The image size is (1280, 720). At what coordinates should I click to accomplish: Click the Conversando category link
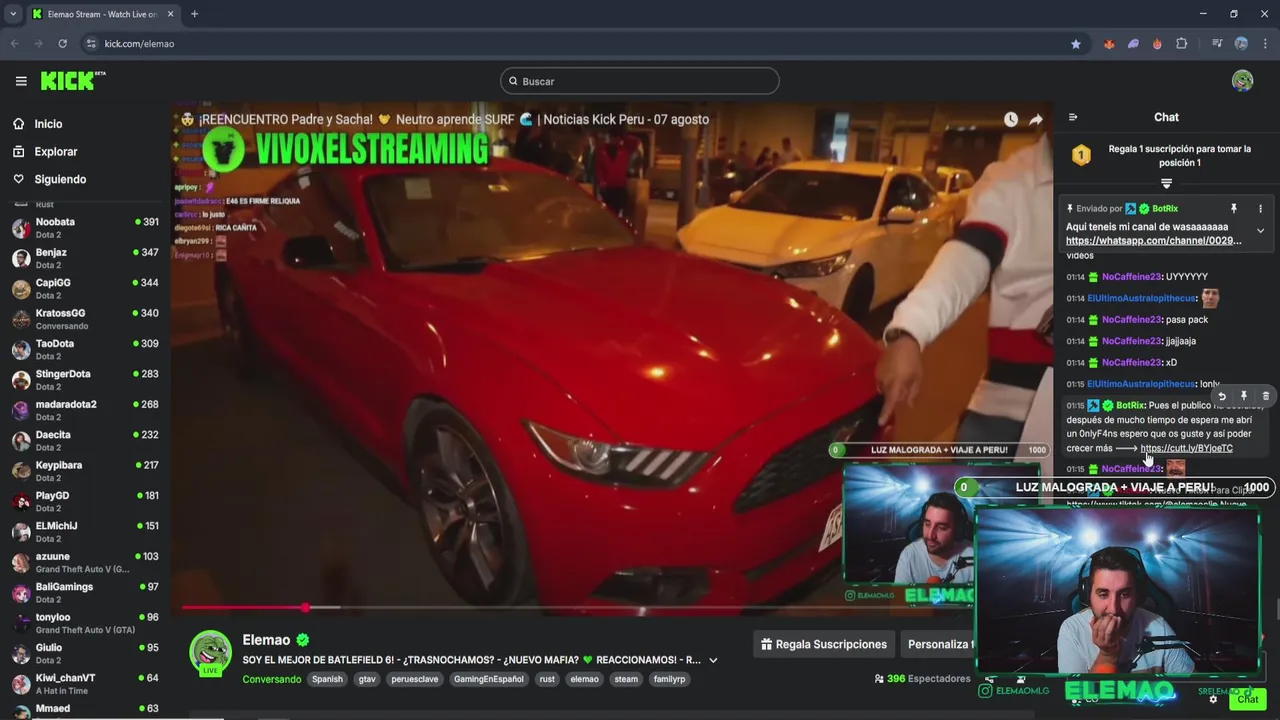[271, 679]
